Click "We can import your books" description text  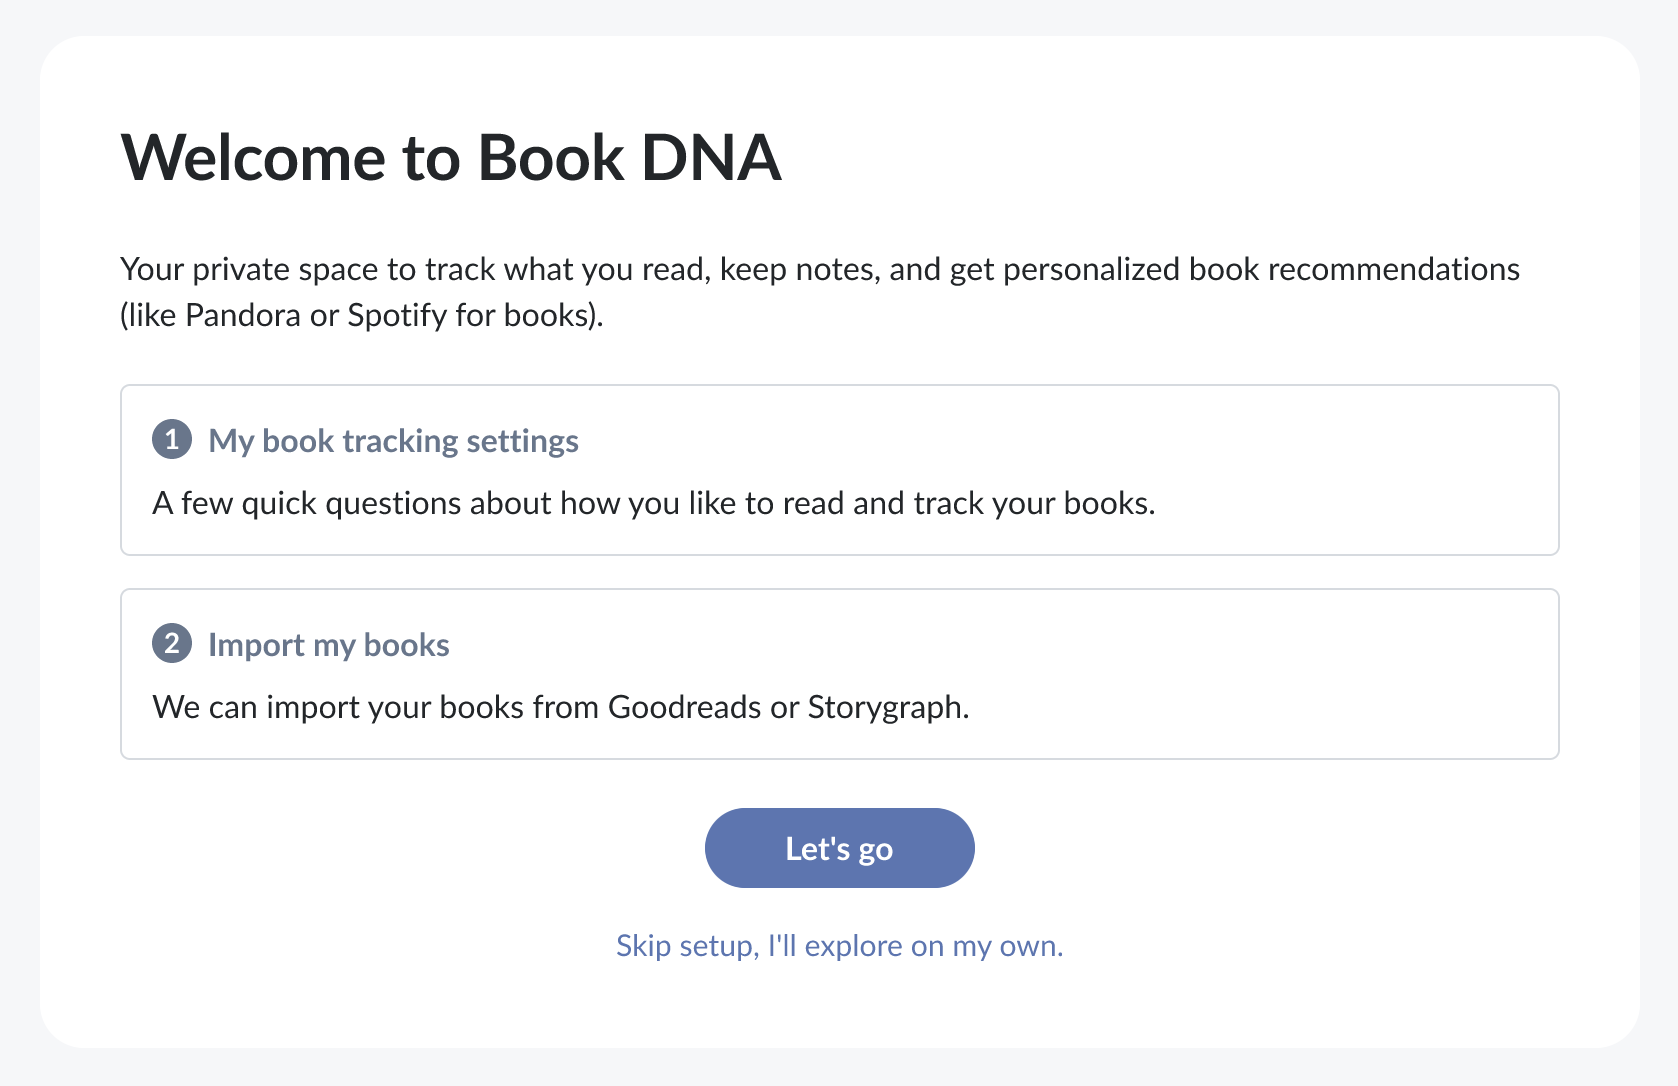point(560,707)
